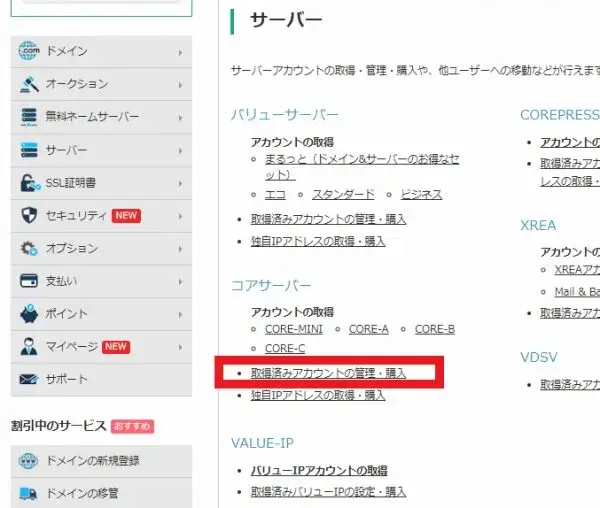This screenshot has width=600, height=508.
Task: Click the バリューIPアカウントの取得 link
Action: point(319,471)
